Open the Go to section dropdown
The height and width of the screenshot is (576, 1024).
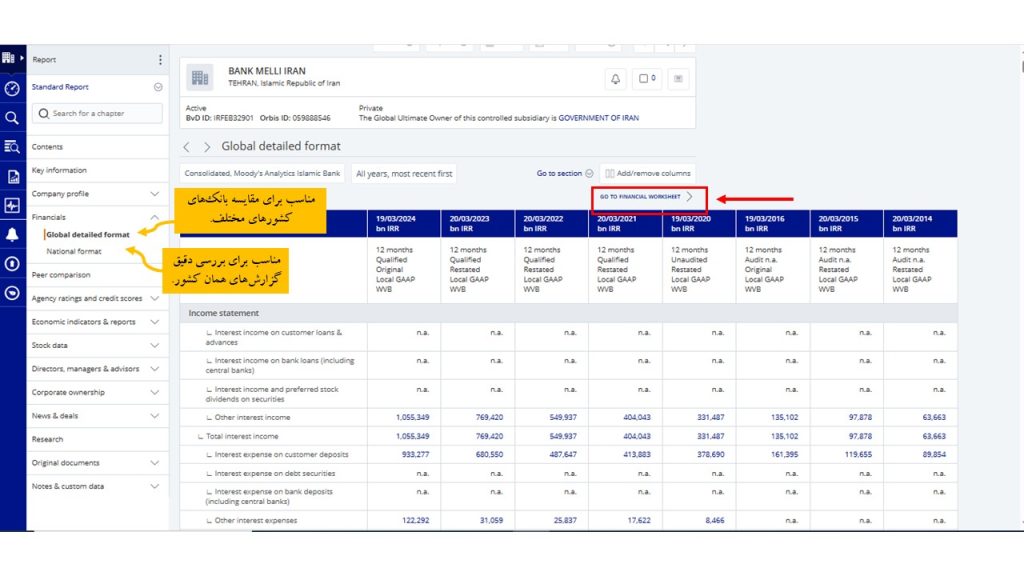point(565,174)
